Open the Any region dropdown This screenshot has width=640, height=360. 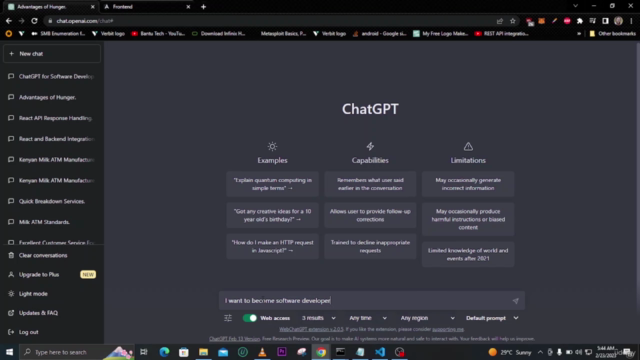427,318
